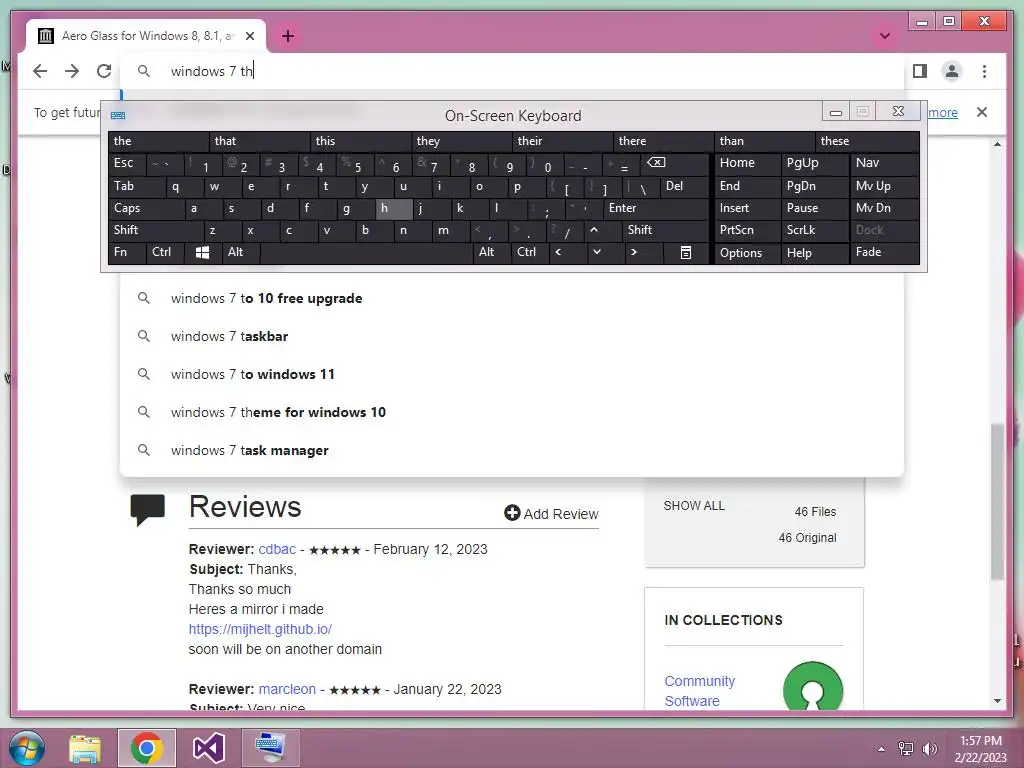Select the 'these' word prediction
The height and width of the screenshot is (768, 1024).
867,141
